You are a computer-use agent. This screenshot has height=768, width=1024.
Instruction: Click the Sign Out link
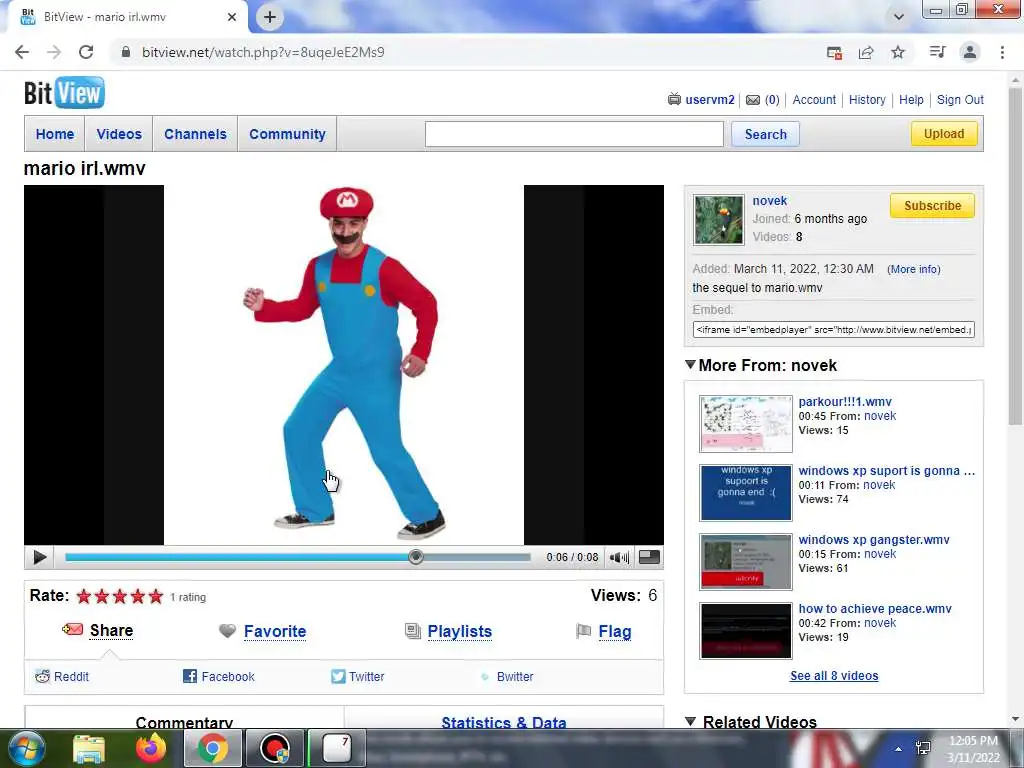960,100
